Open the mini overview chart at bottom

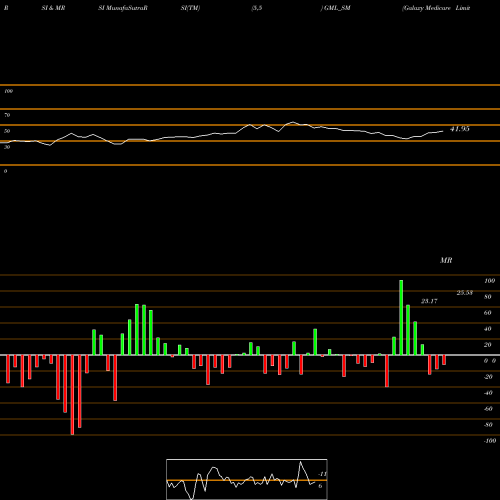pos(247,479)
